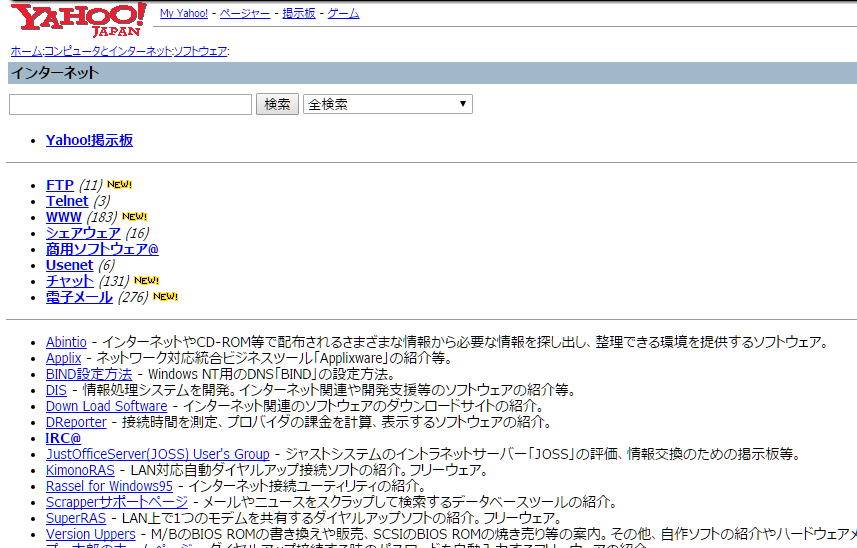
Task: Open the Abintio site link
Action: click(66, 342)
